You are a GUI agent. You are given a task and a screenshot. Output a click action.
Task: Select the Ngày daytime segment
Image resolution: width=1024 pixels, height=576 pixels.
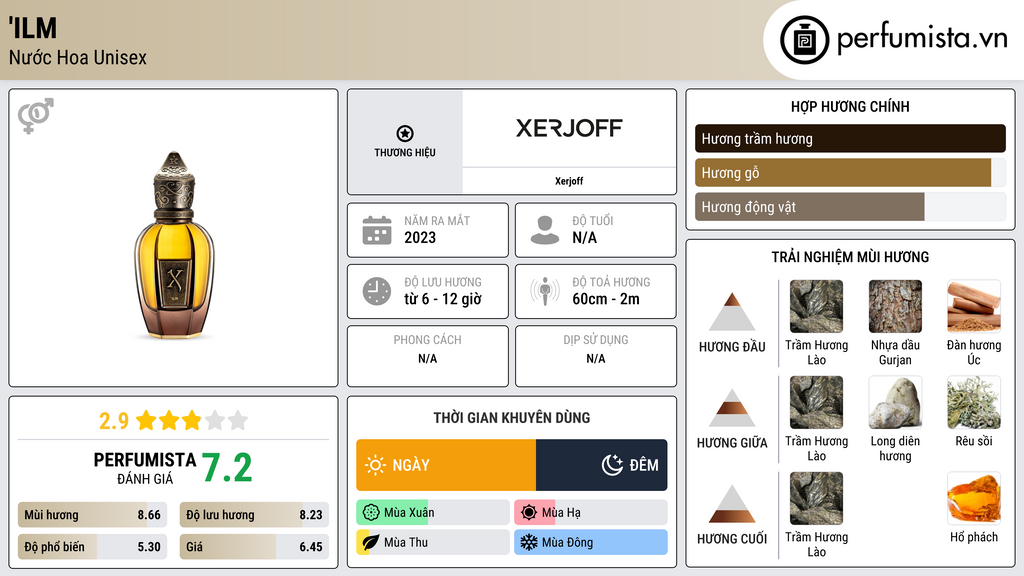click(x=446, y=465)
